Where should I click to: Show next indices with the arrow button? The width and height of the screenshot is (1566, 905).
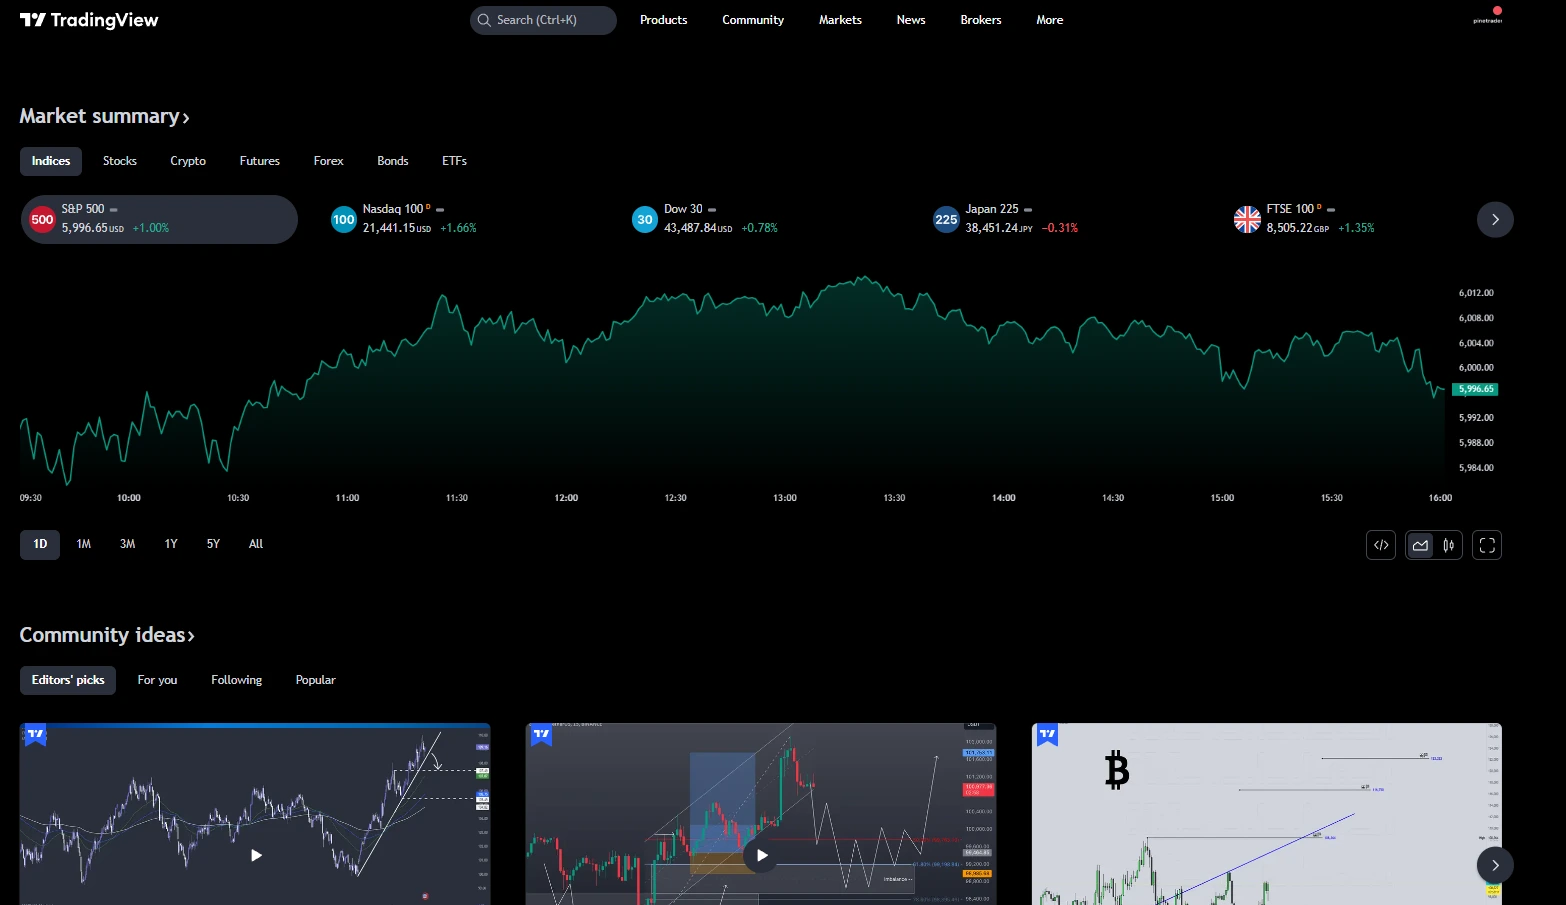click(1495, 220)
